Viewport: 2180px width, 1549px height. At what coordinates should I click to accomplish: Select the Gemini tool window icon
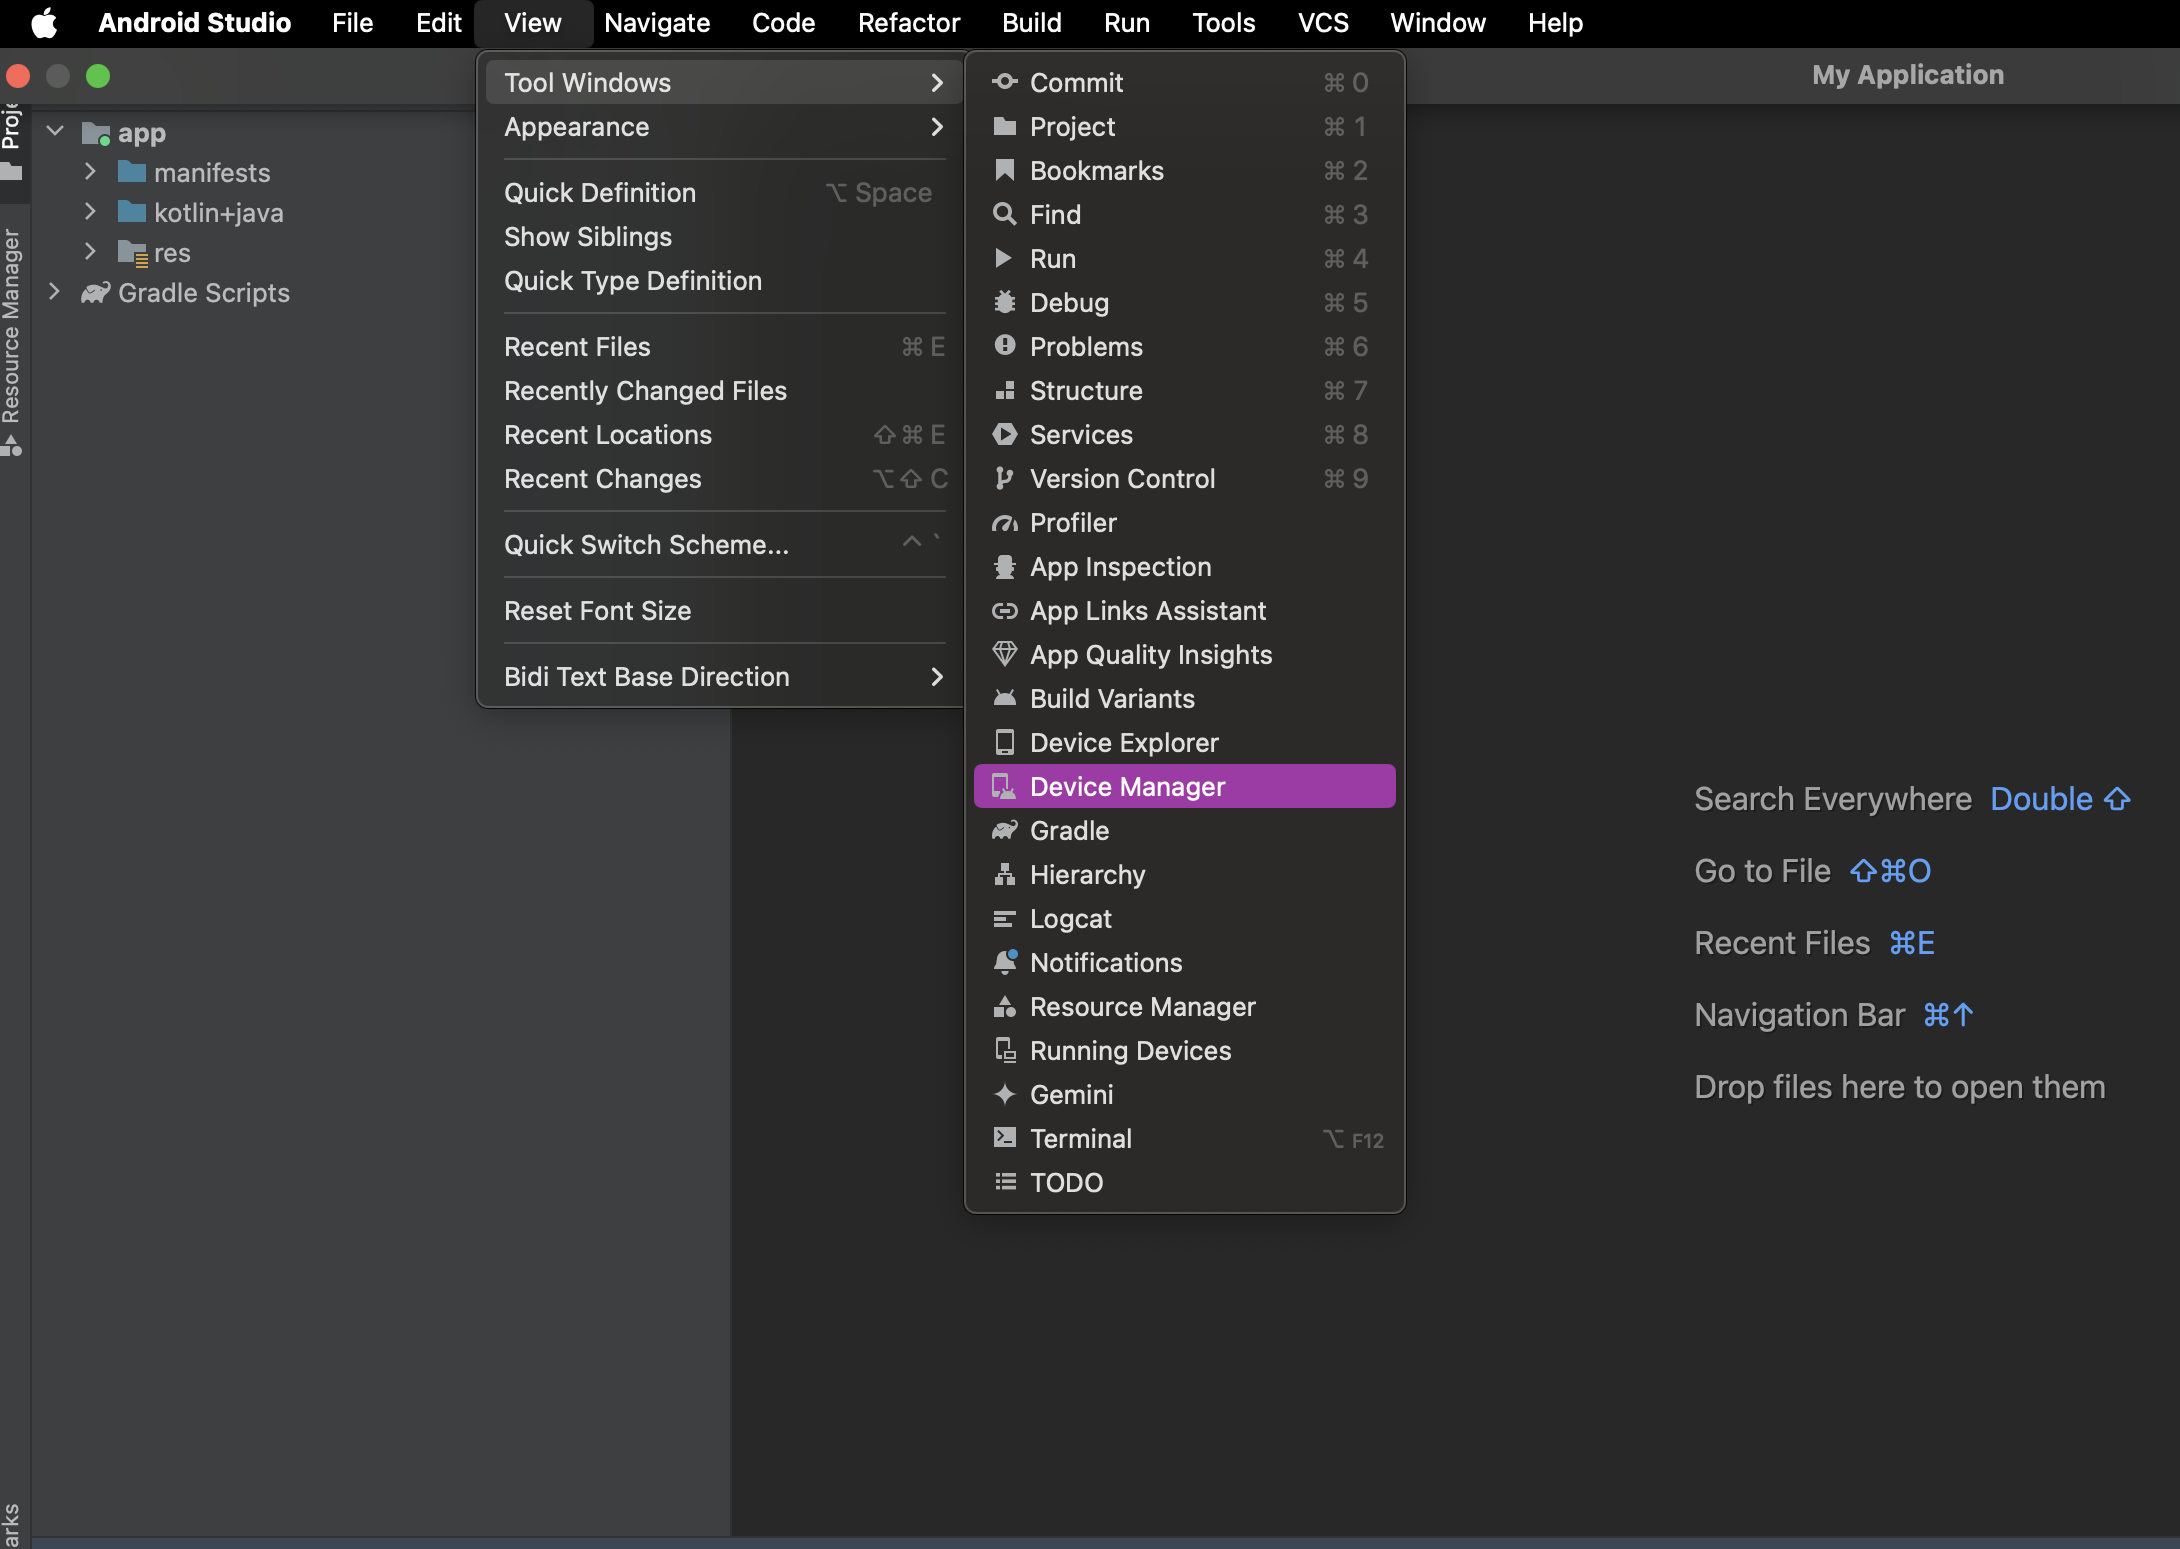[1000, 1093]
